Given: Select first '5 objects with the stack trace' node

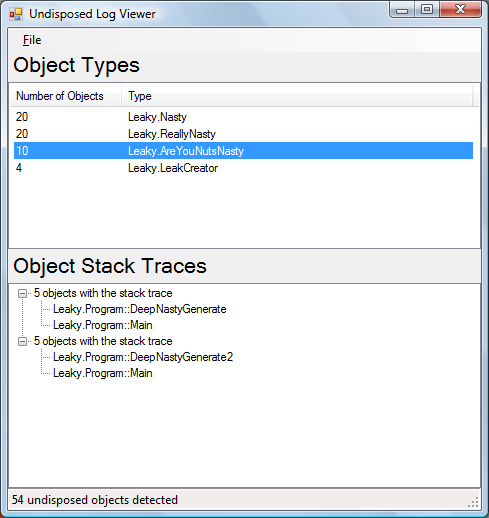Looking at the screenshot, I should 103,293.
